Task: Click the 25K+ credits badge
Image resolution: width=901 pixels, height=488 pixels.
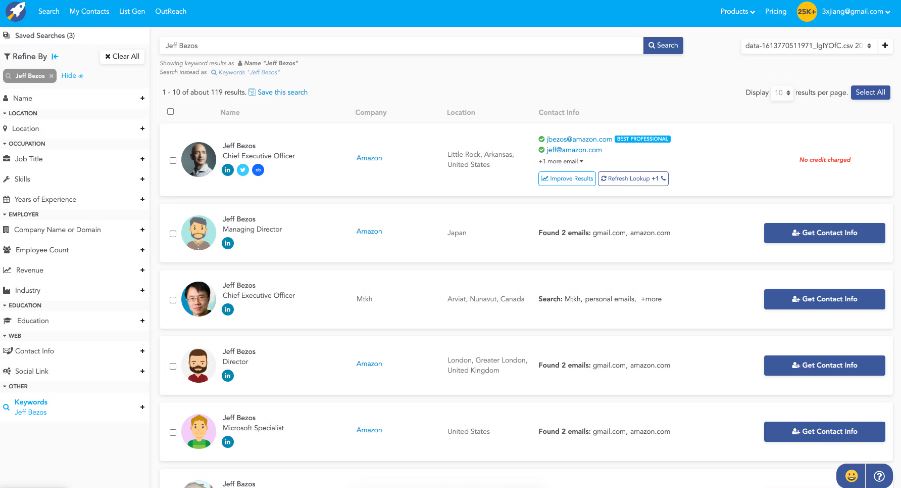Action: 806,11
